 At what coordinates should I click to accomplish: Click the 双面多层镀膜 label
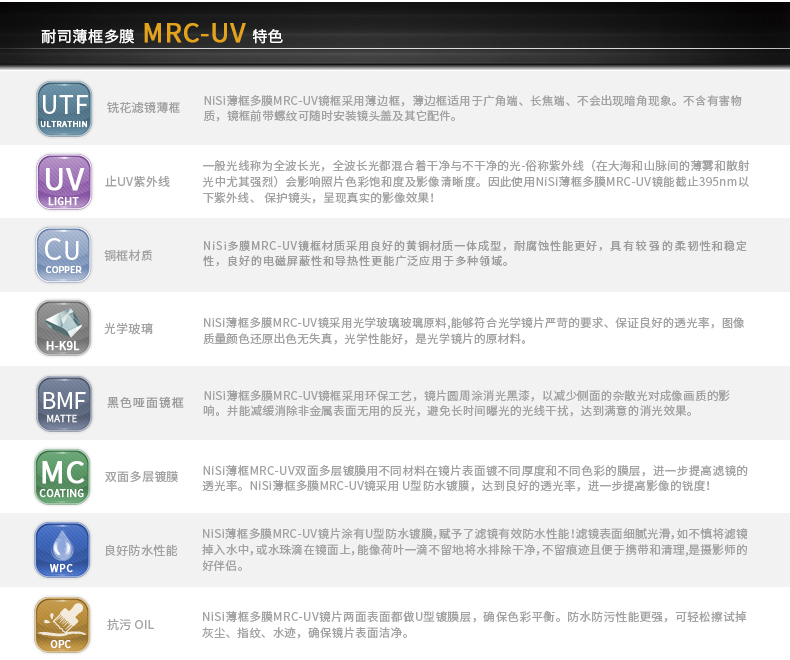coord(142,477)
